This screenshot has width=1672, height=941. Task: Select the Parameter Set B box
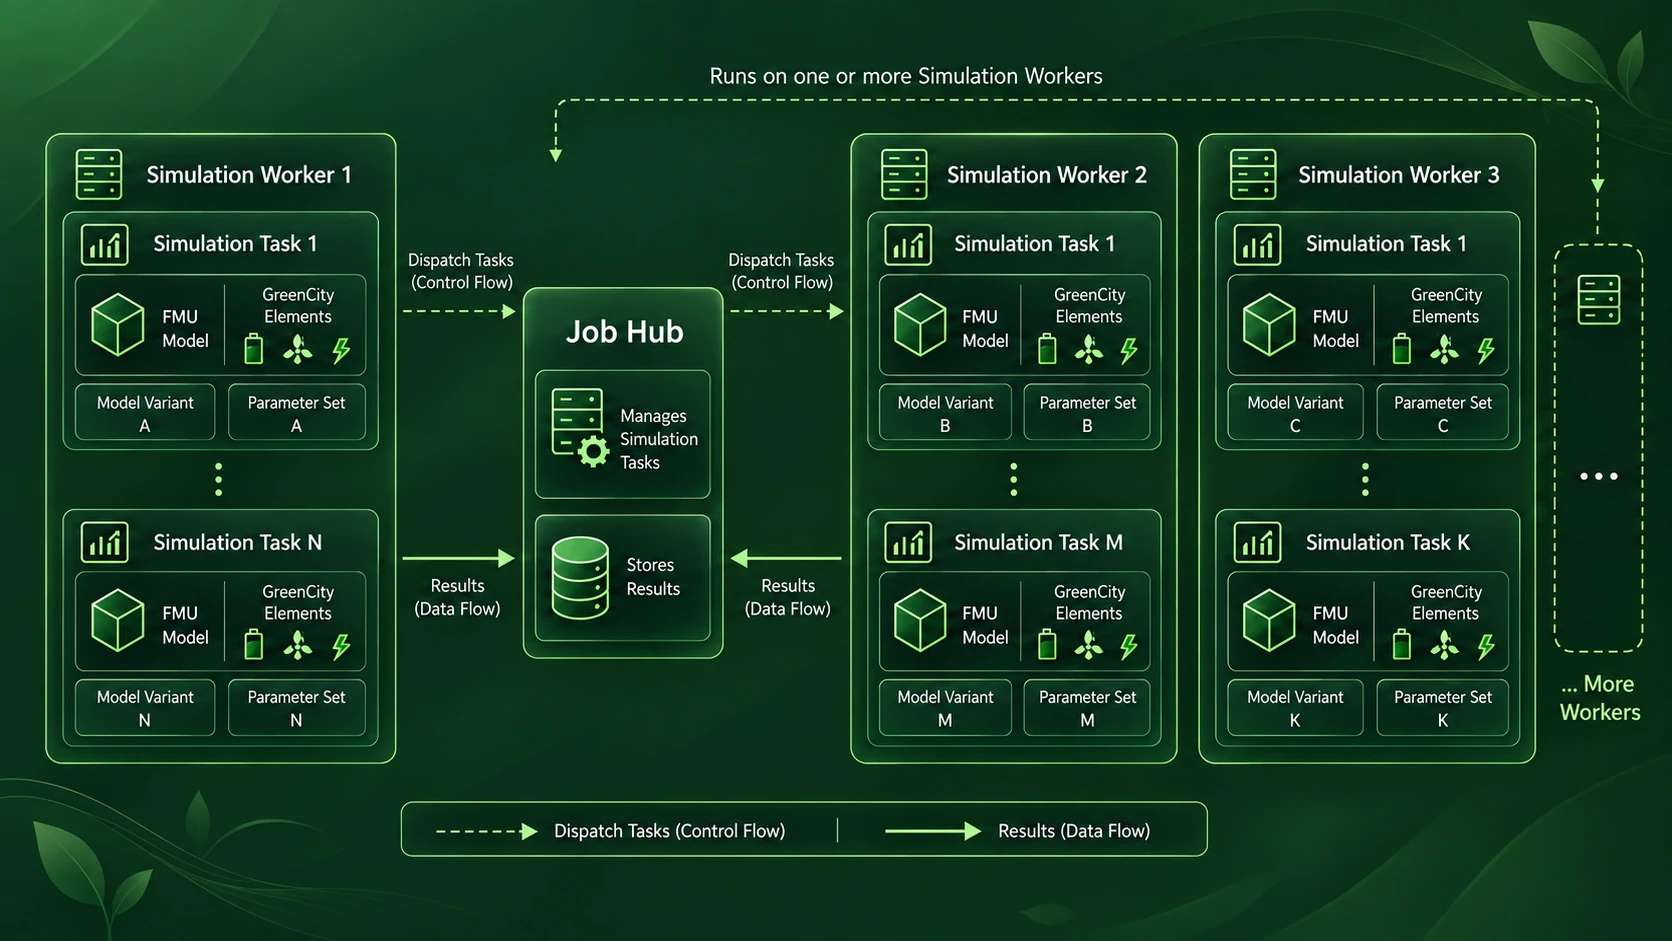click(x=1087, y=412)
